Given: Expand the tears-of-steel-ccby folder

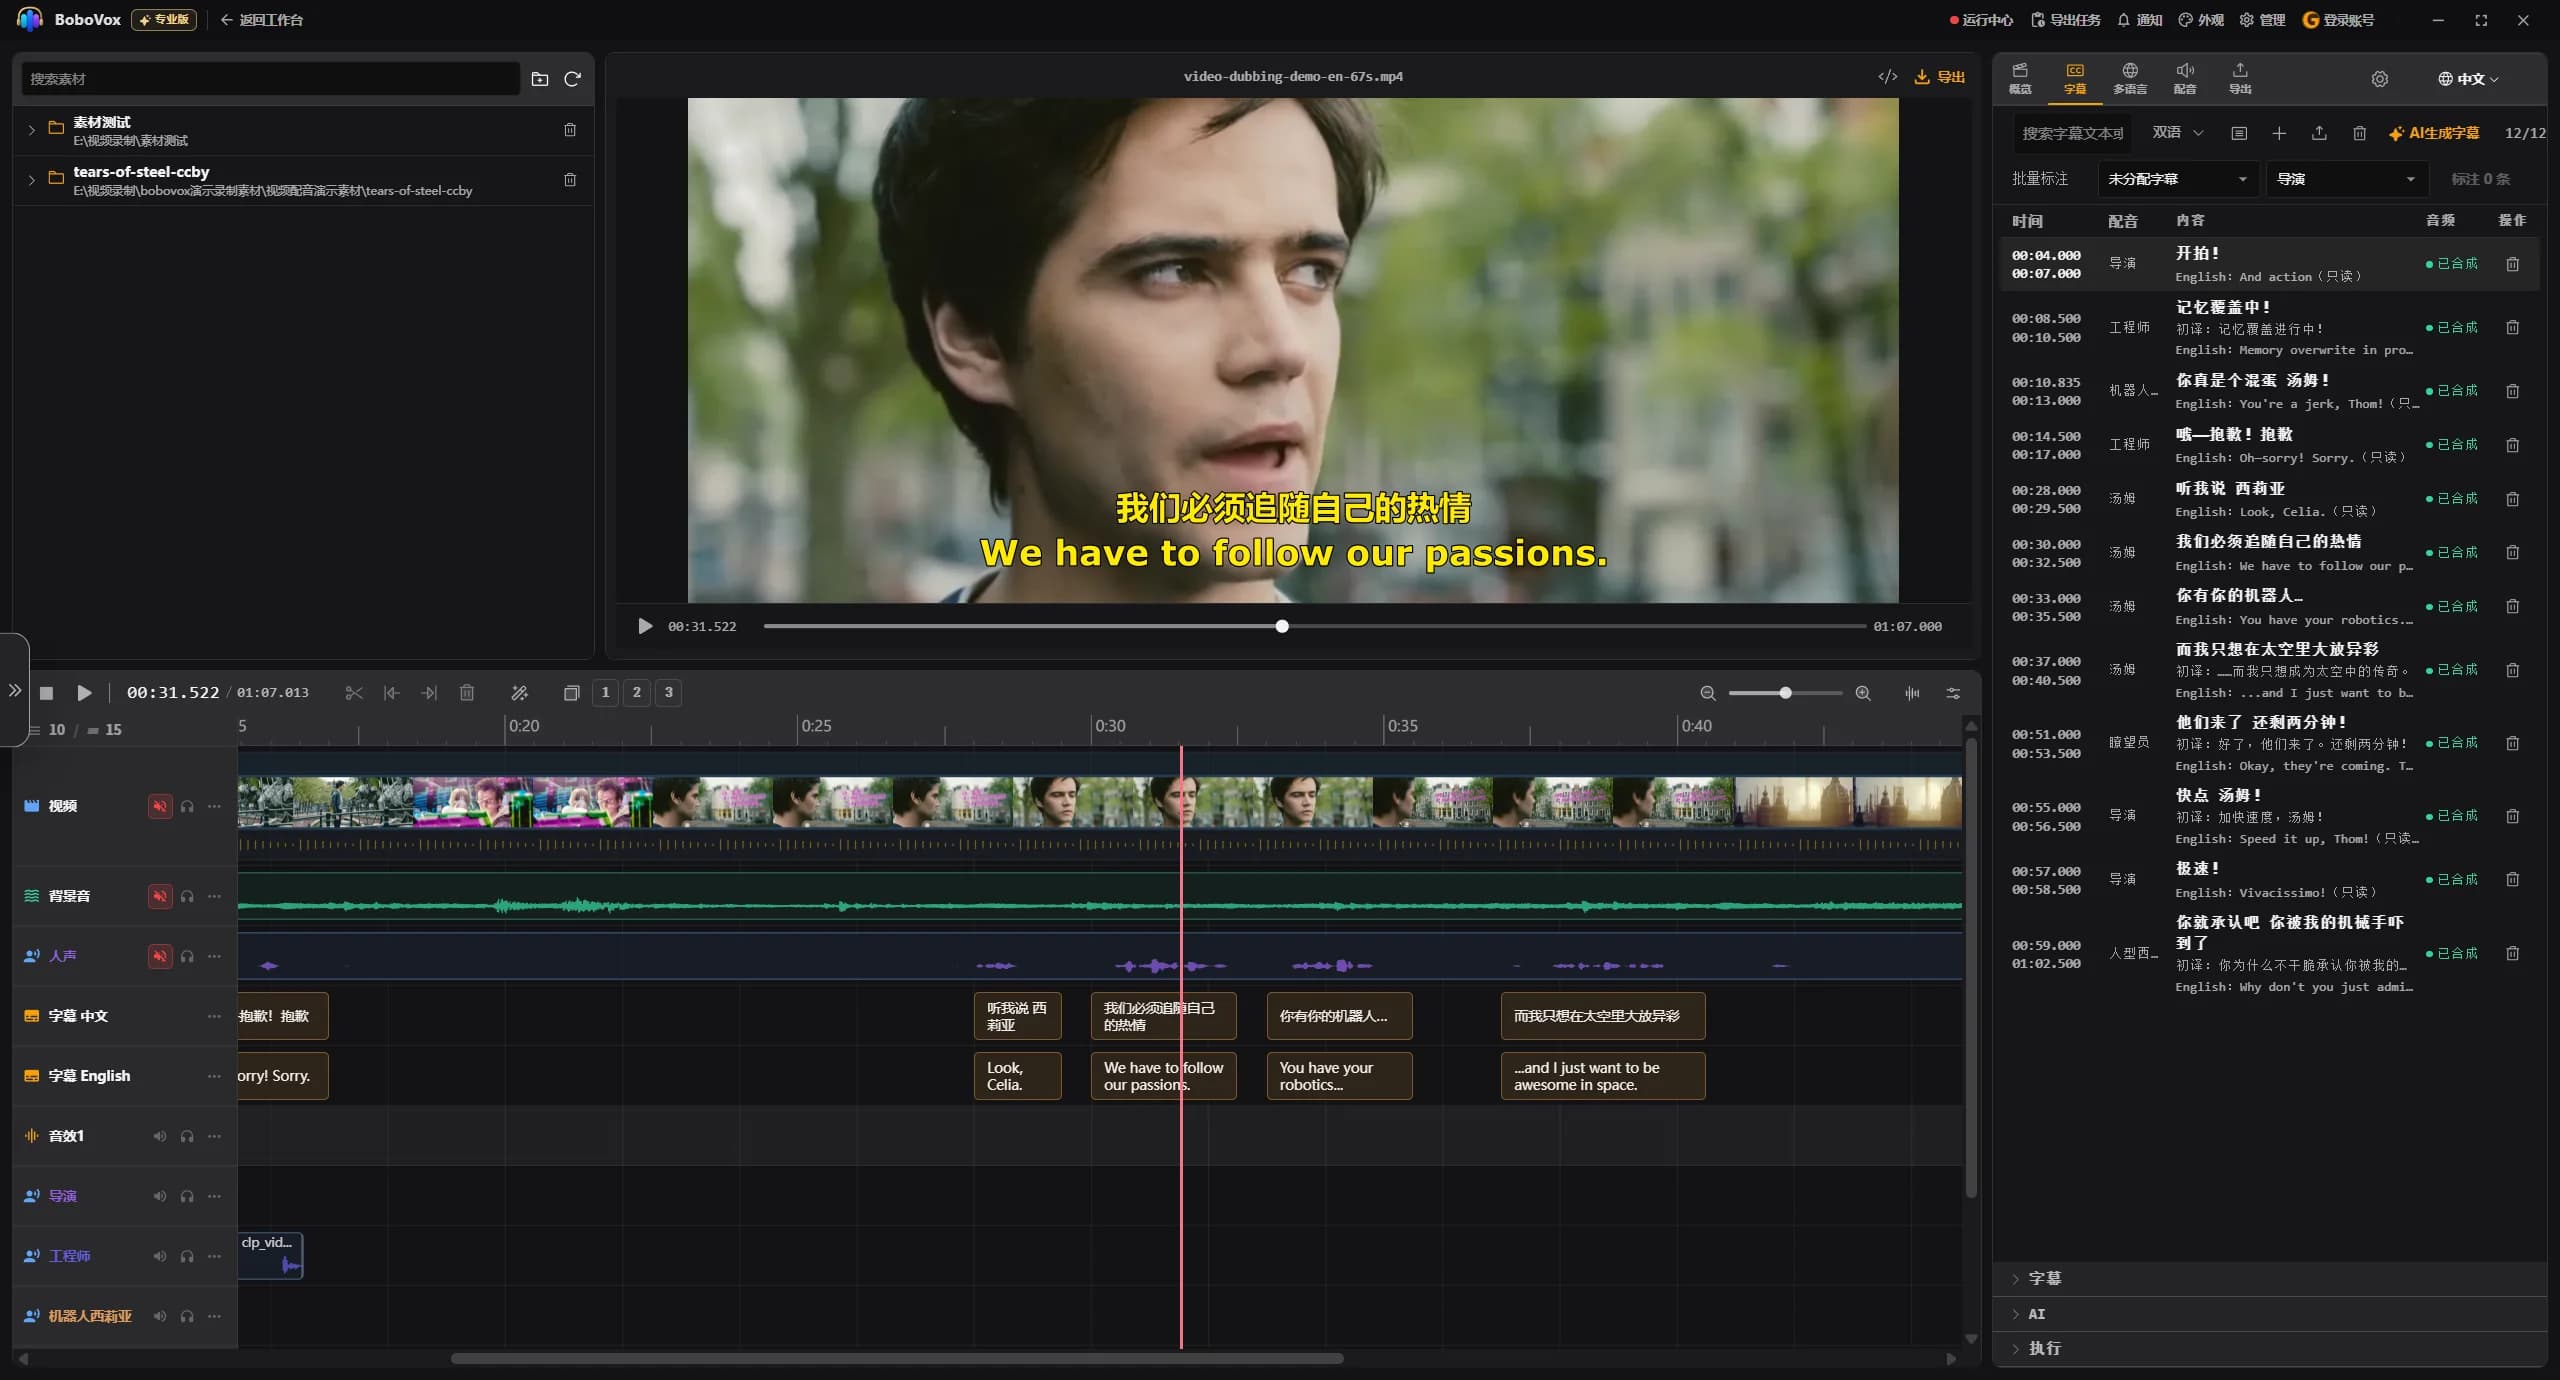Looking at the screenshot, I should coord(31,180).
